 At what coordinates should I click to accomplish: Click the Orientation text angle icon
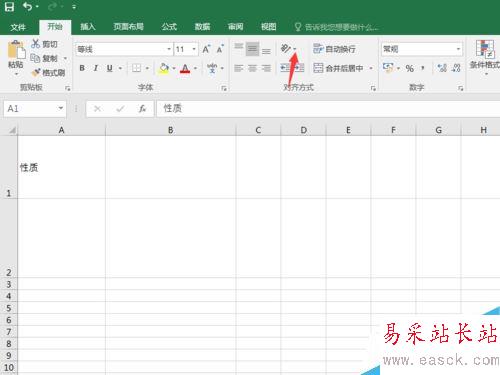pyautogui.click(x=286, y=49)
